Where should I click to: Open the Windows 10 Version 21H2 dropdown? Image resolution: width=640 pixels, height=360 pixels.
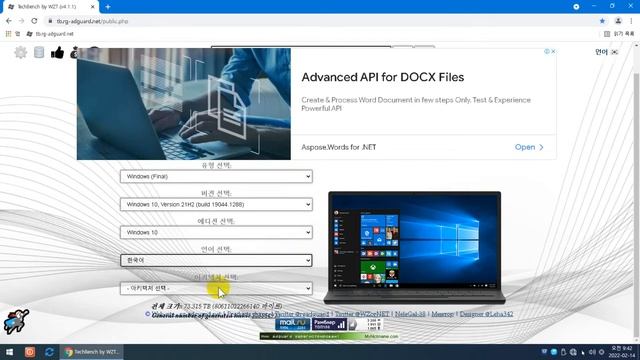(216, 204)
